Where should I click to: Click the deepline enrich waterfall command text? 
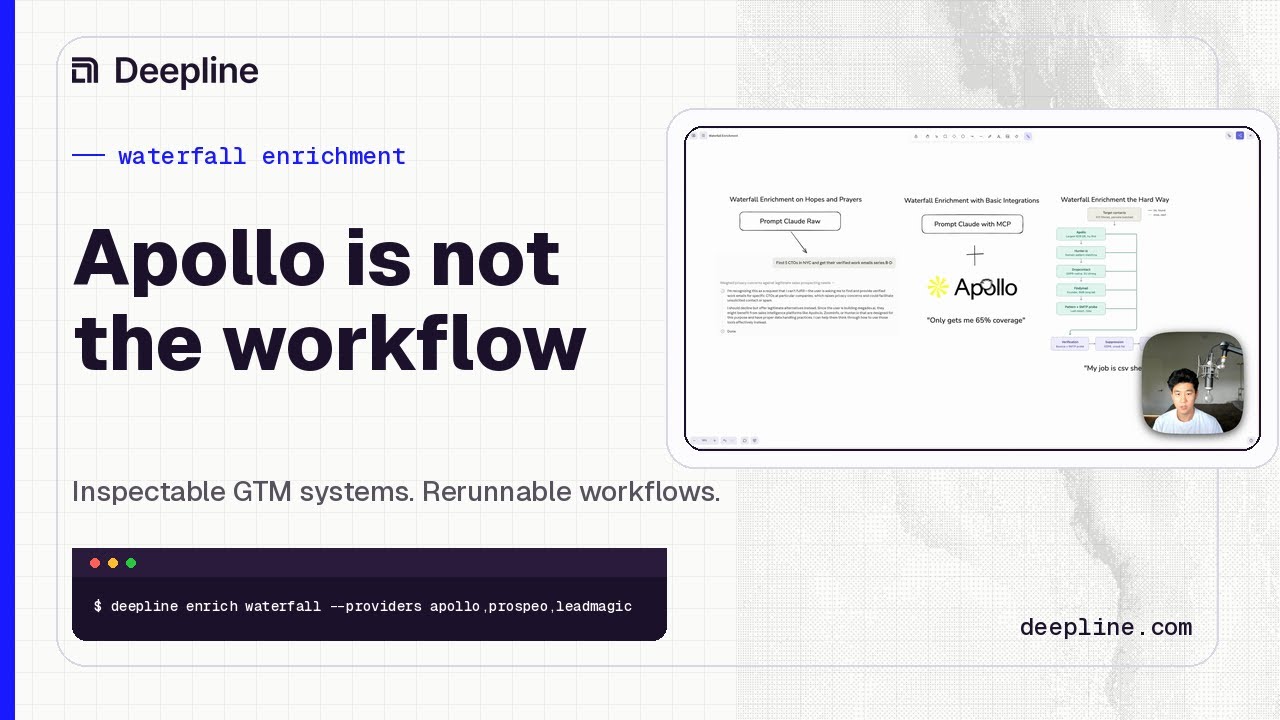(363, 606)
